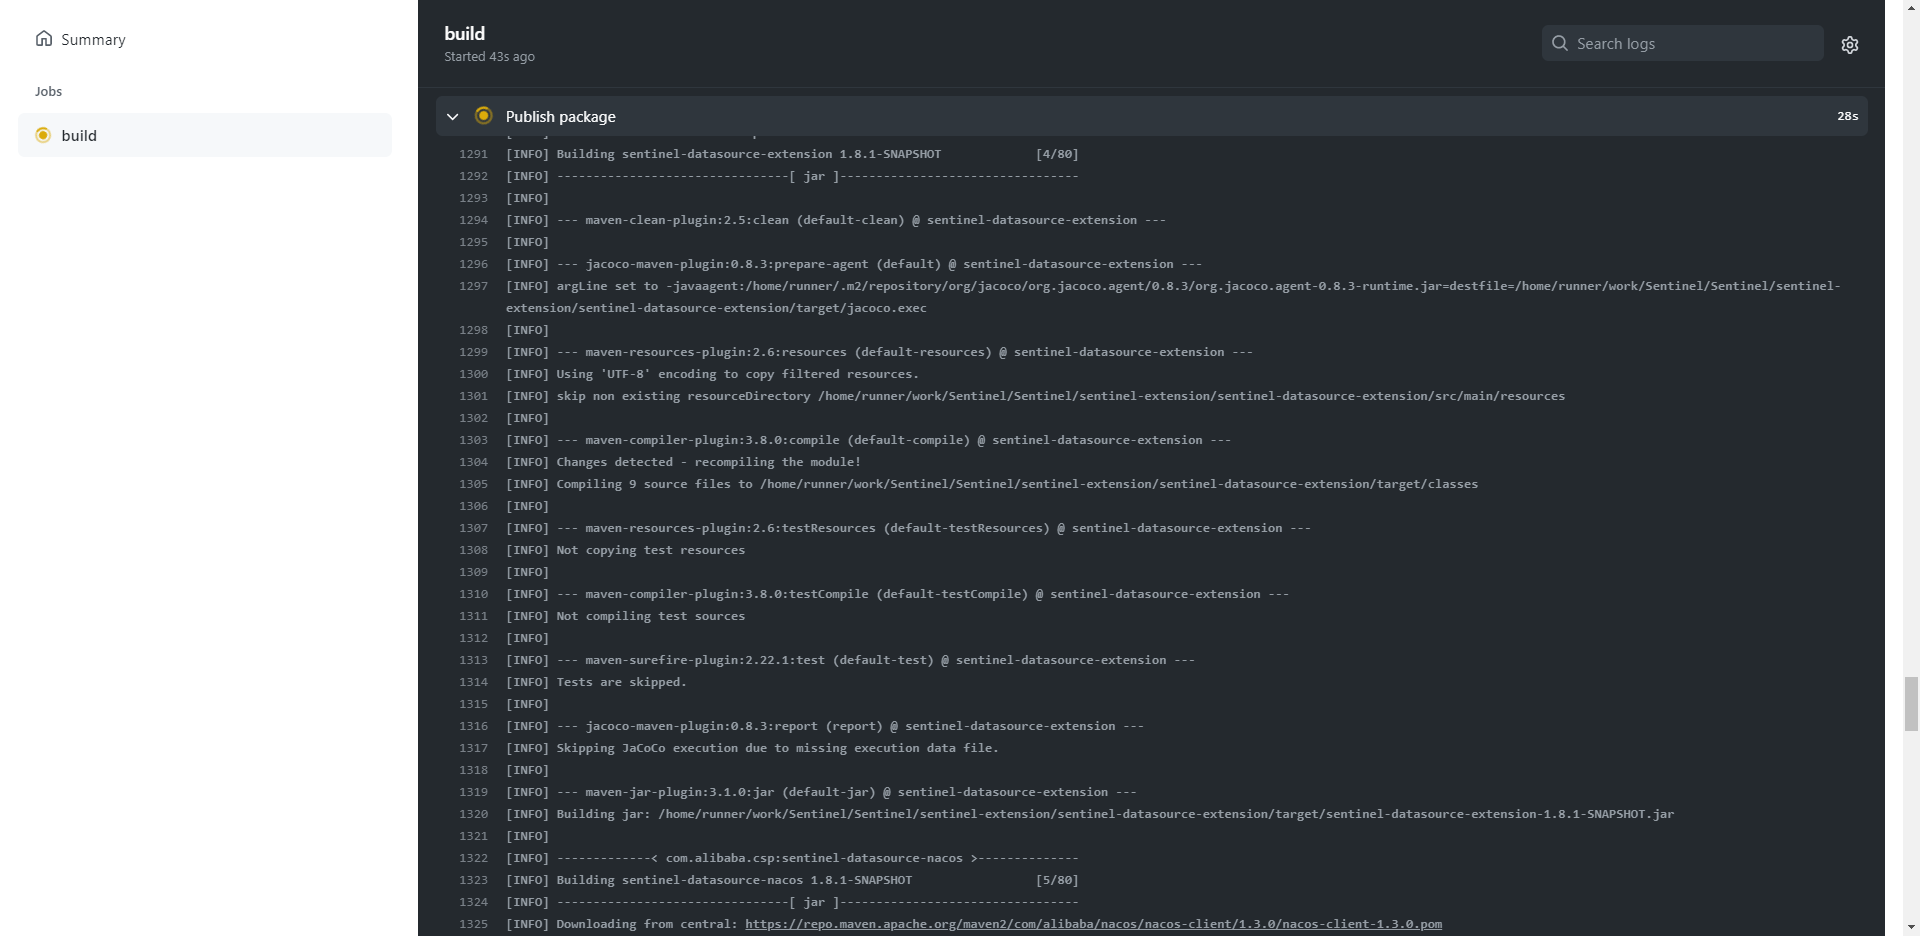Click the magnifier icon in Search logs
The height and width of the screenshot is (936, 1920).
(1559, 43)
